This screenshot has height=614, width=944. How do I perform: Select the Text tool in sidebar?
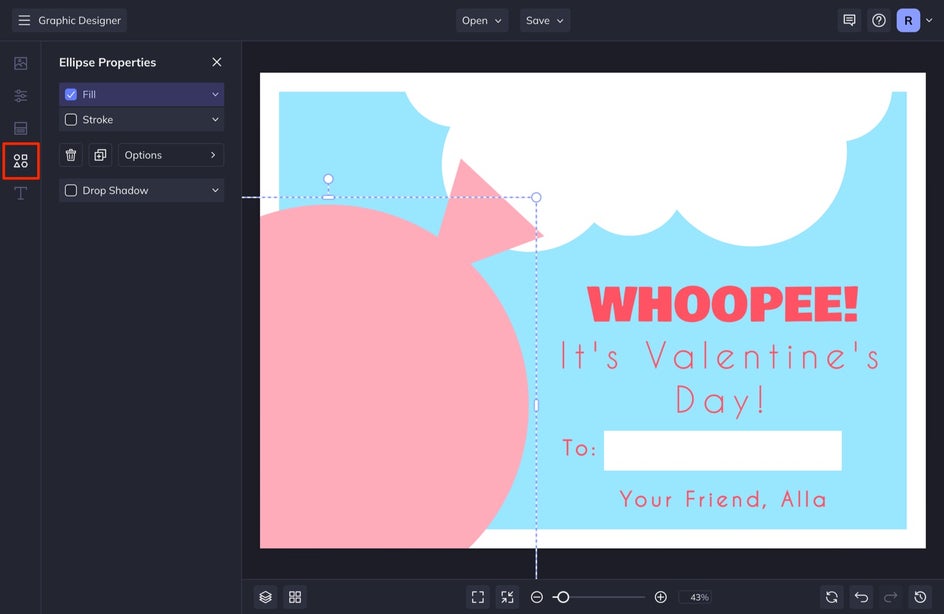[x=20, y=193]
